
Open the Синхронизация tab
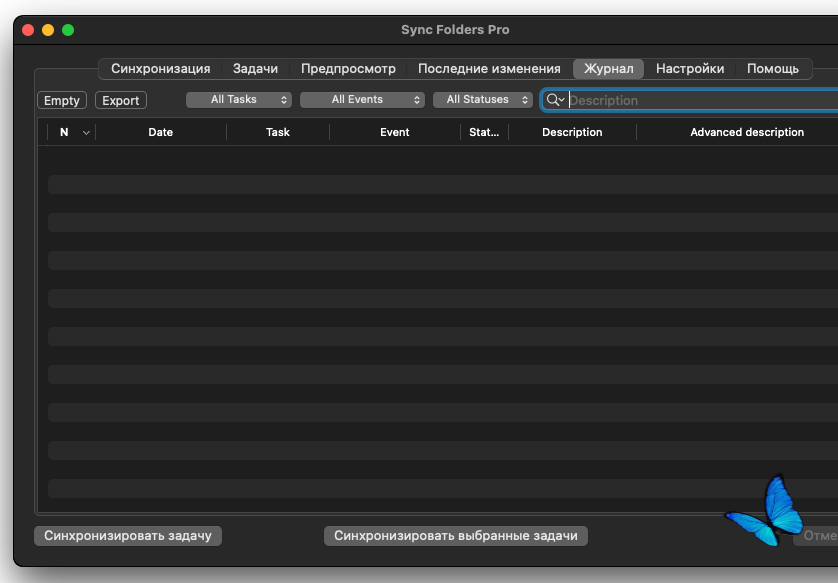coord(160,69)
